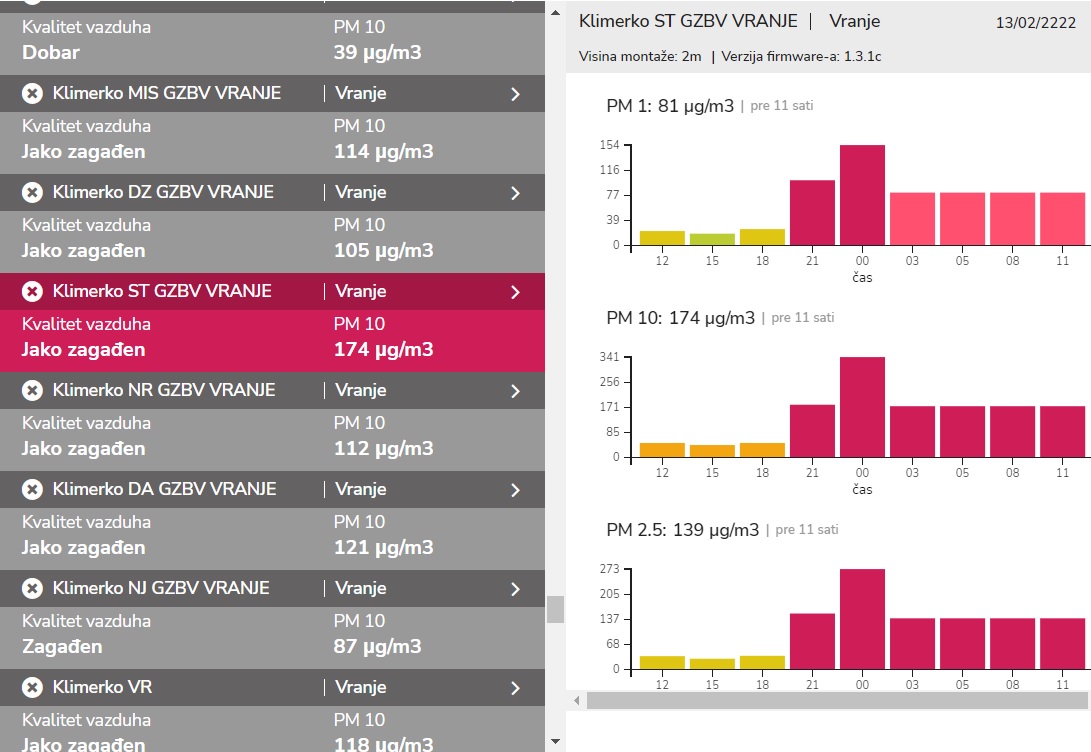Click the station list vertical scrollbar thumb
The width and height of the screenshot is (1091, 752).
pyautogui.click(x=555, y=609)
